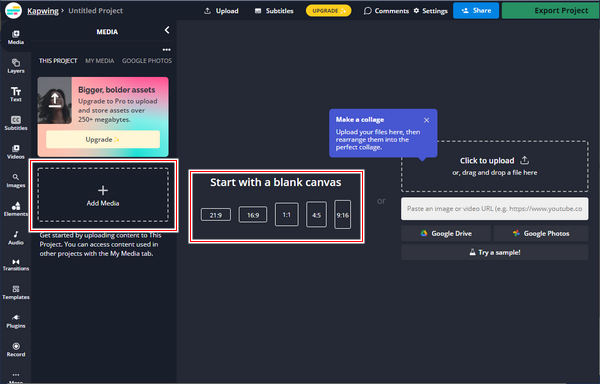Select the Text tool in sidebar
Screen dimensions: 600x384
pyautogui.click(x=16, y=94)
